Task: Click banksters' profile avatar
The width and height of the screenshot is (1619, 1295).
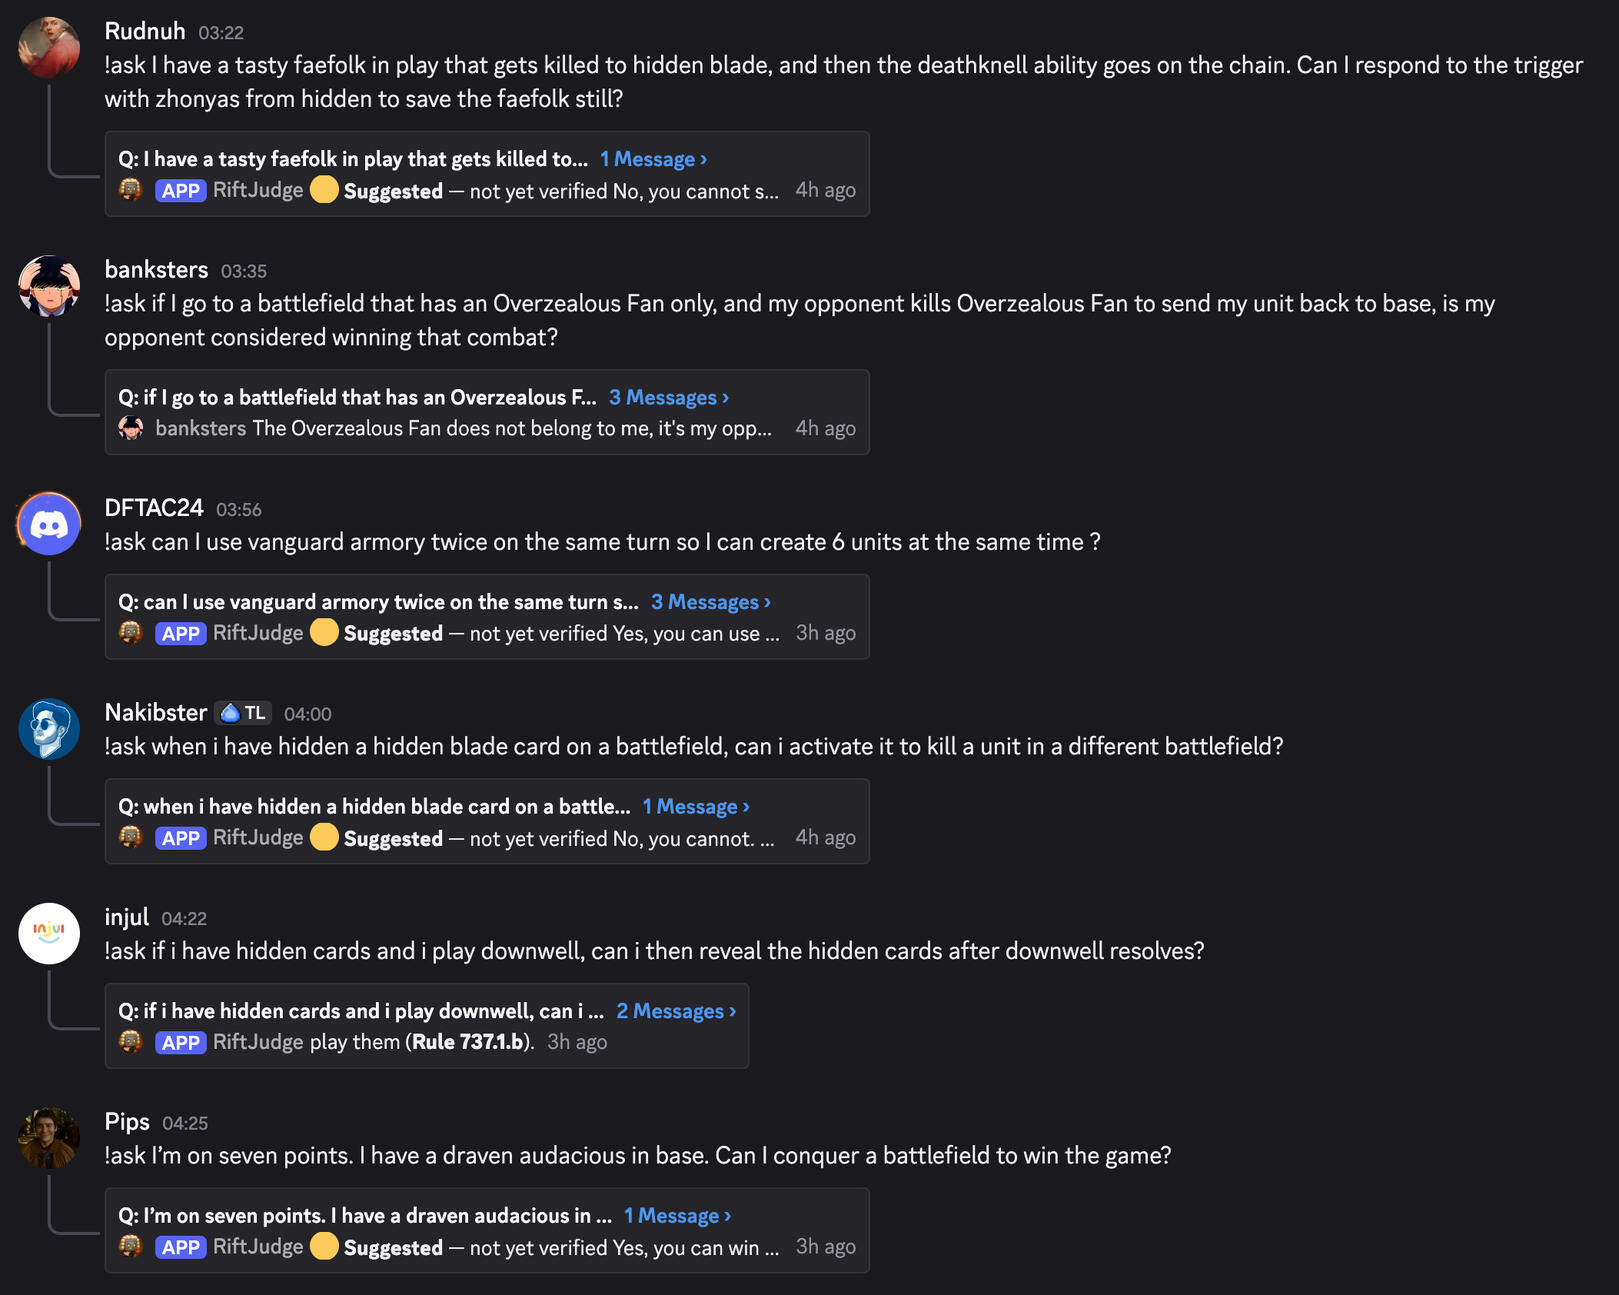Action: coord(49,286)
